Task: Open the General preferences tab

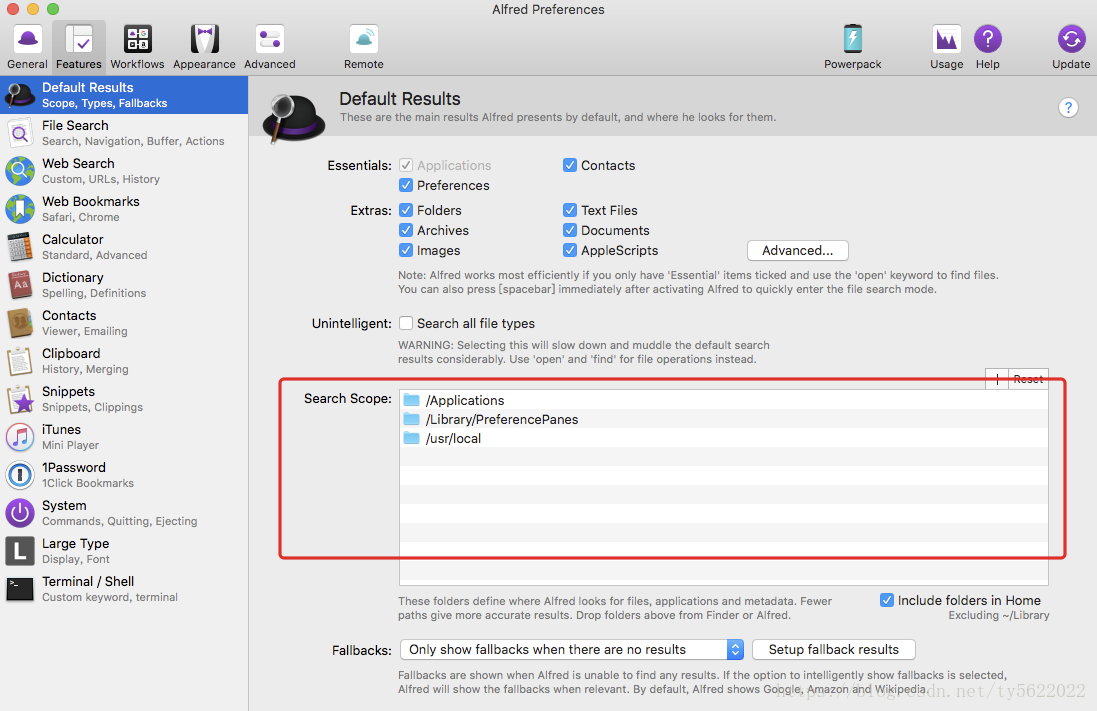Action: (x=27, y=47)
